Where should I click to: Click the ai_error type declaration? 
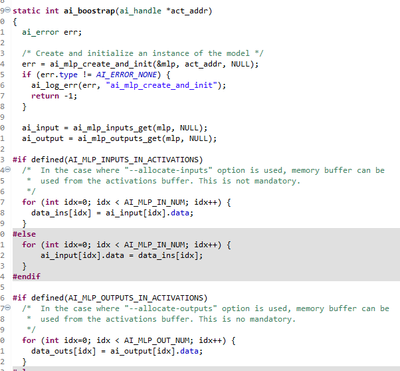coord(40,32)
